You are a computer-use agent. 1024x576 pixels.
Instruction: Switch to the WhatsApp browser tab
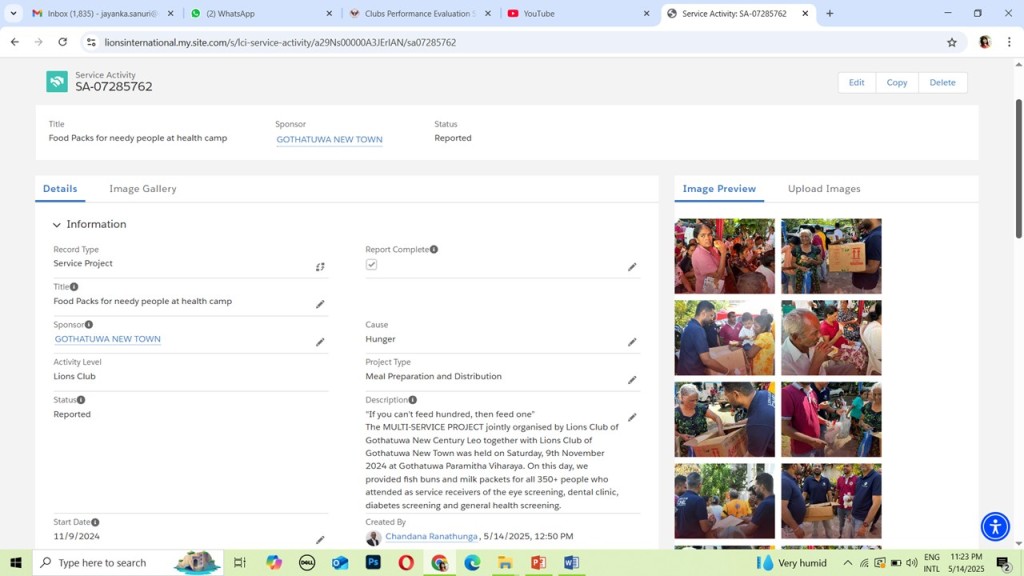260,13
